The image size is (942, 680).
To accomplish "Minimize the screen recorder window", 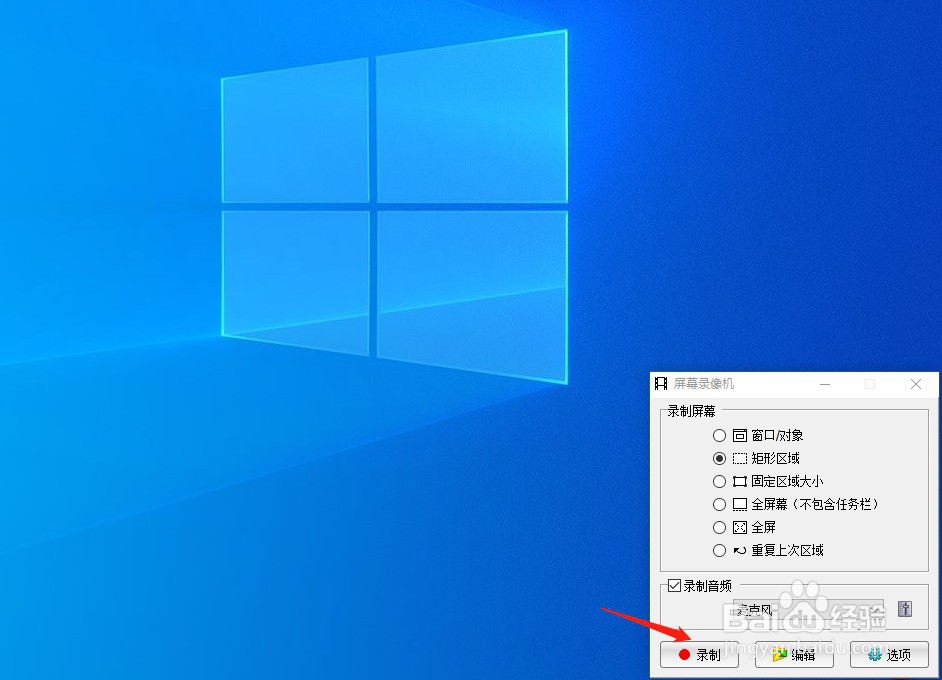I will click(824, 384).
